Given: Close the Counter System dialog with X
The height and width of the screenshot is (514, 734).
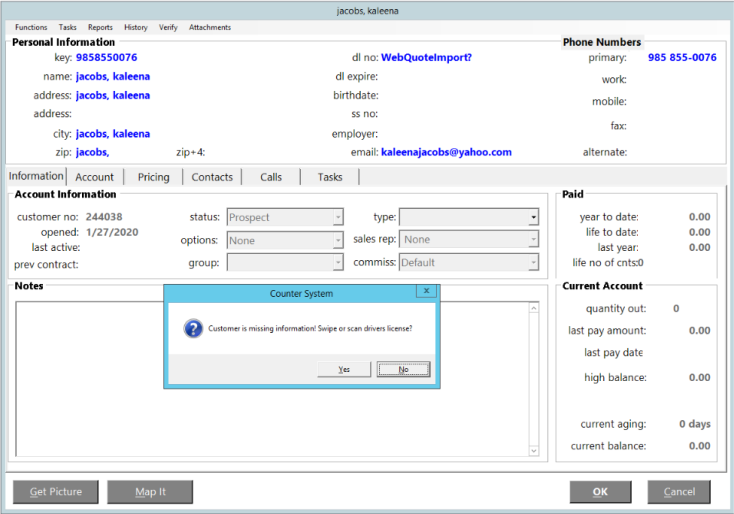Looking at the screenshot, I should pyautogui.click(x=427, y=291).
